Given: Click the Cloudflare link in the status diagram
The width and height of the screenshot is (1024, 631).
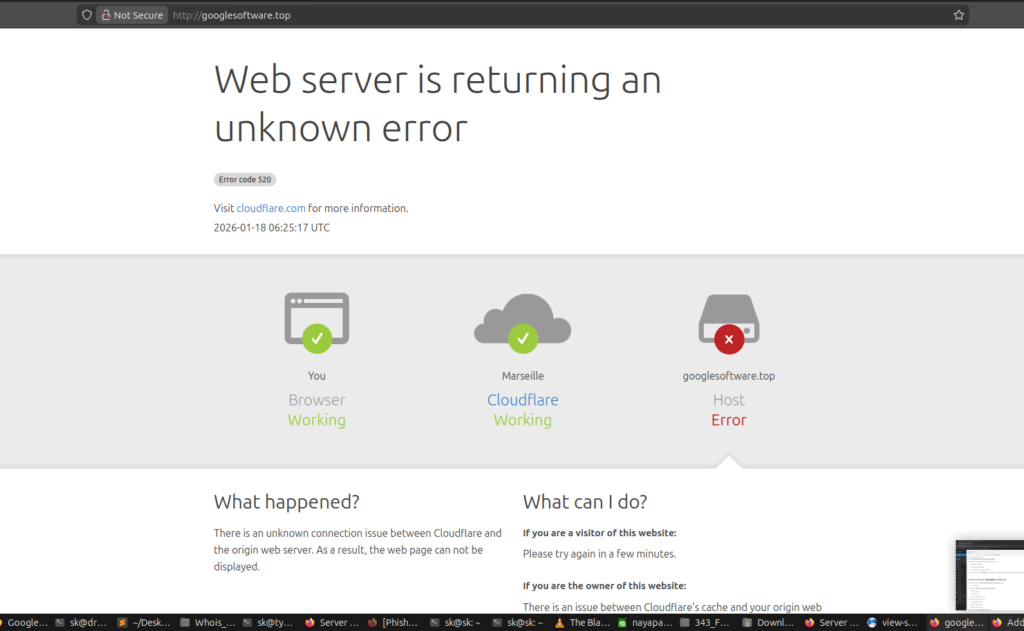Looking at the screenshot, I should pos(522,399).
